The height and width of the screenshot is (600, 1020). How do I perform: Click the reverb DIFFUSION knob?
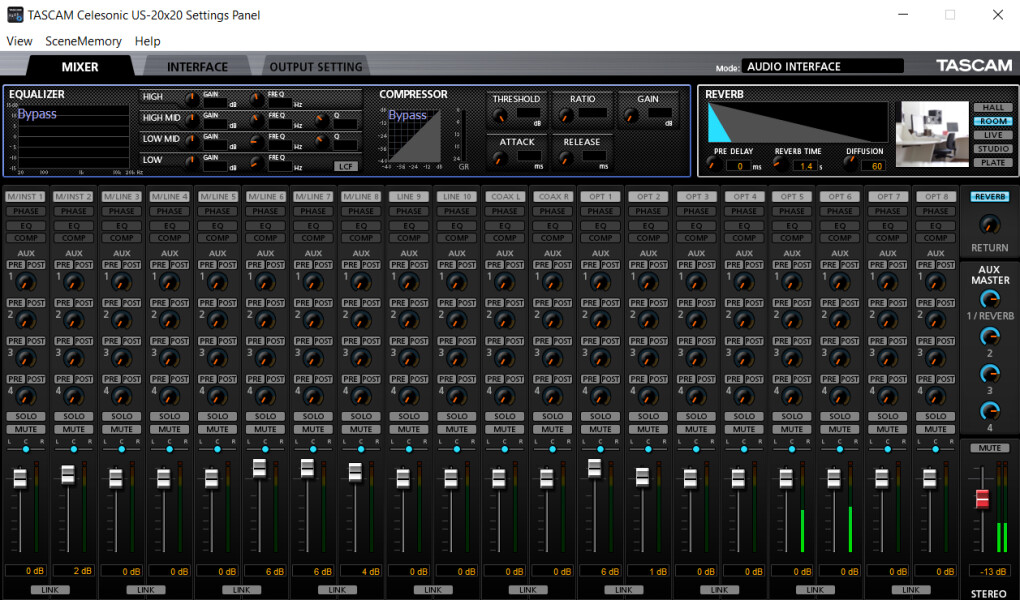pyautogui.click(x=849, y=164)
